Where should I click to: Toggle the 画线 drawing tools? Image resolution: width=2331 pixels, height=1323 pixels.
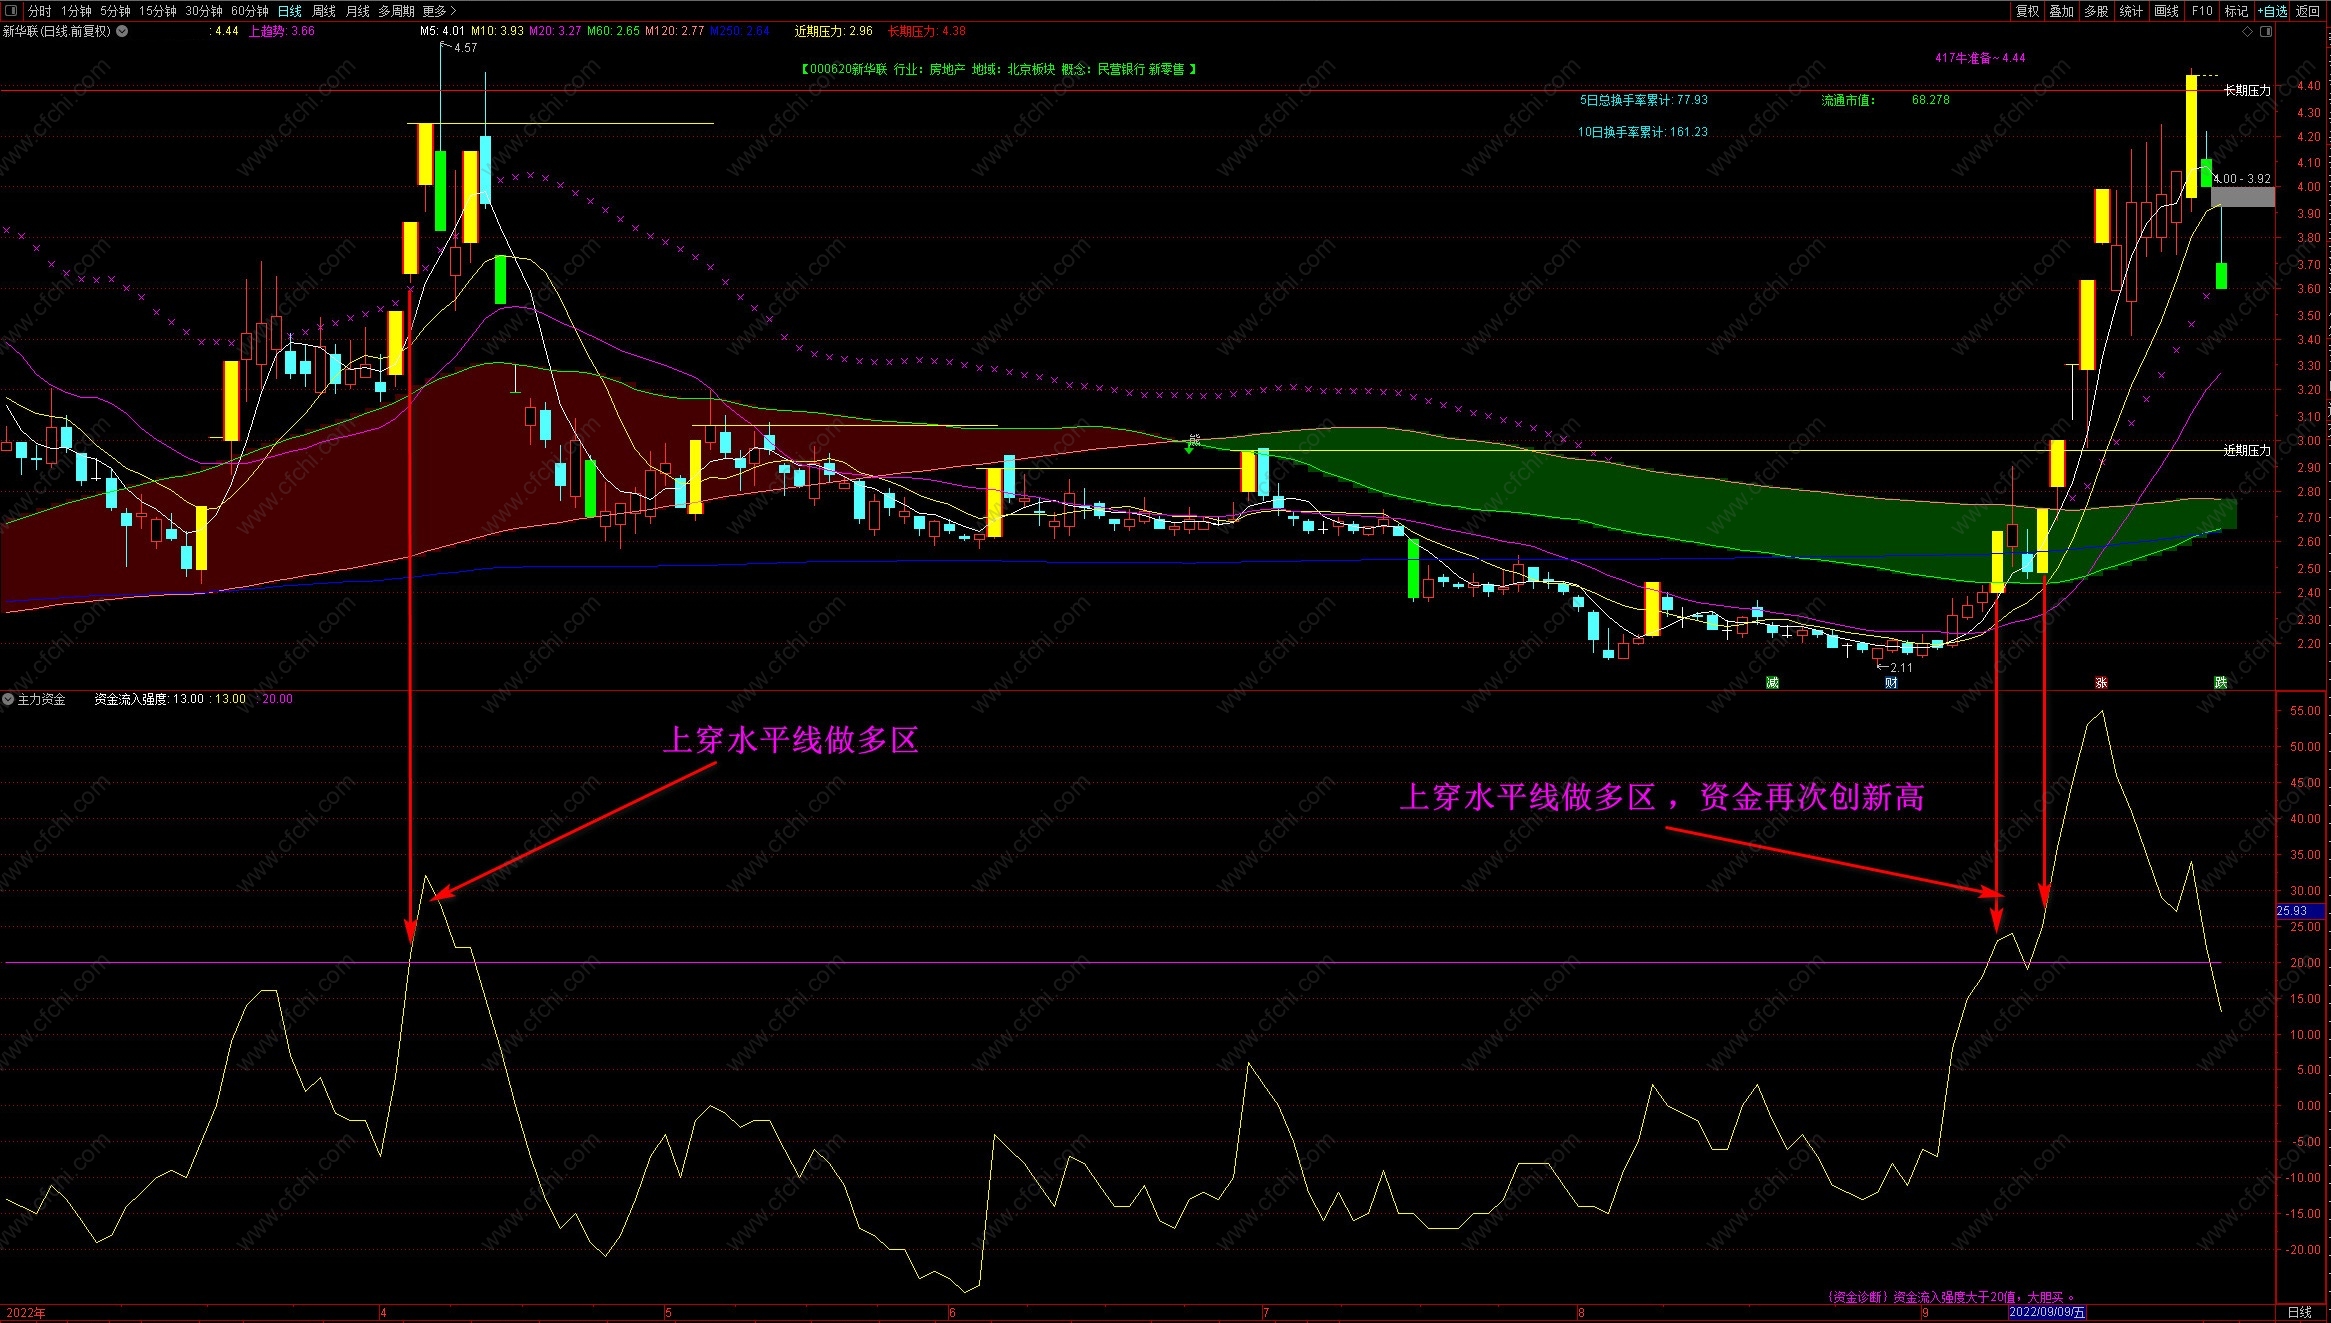coord(2166,11)
